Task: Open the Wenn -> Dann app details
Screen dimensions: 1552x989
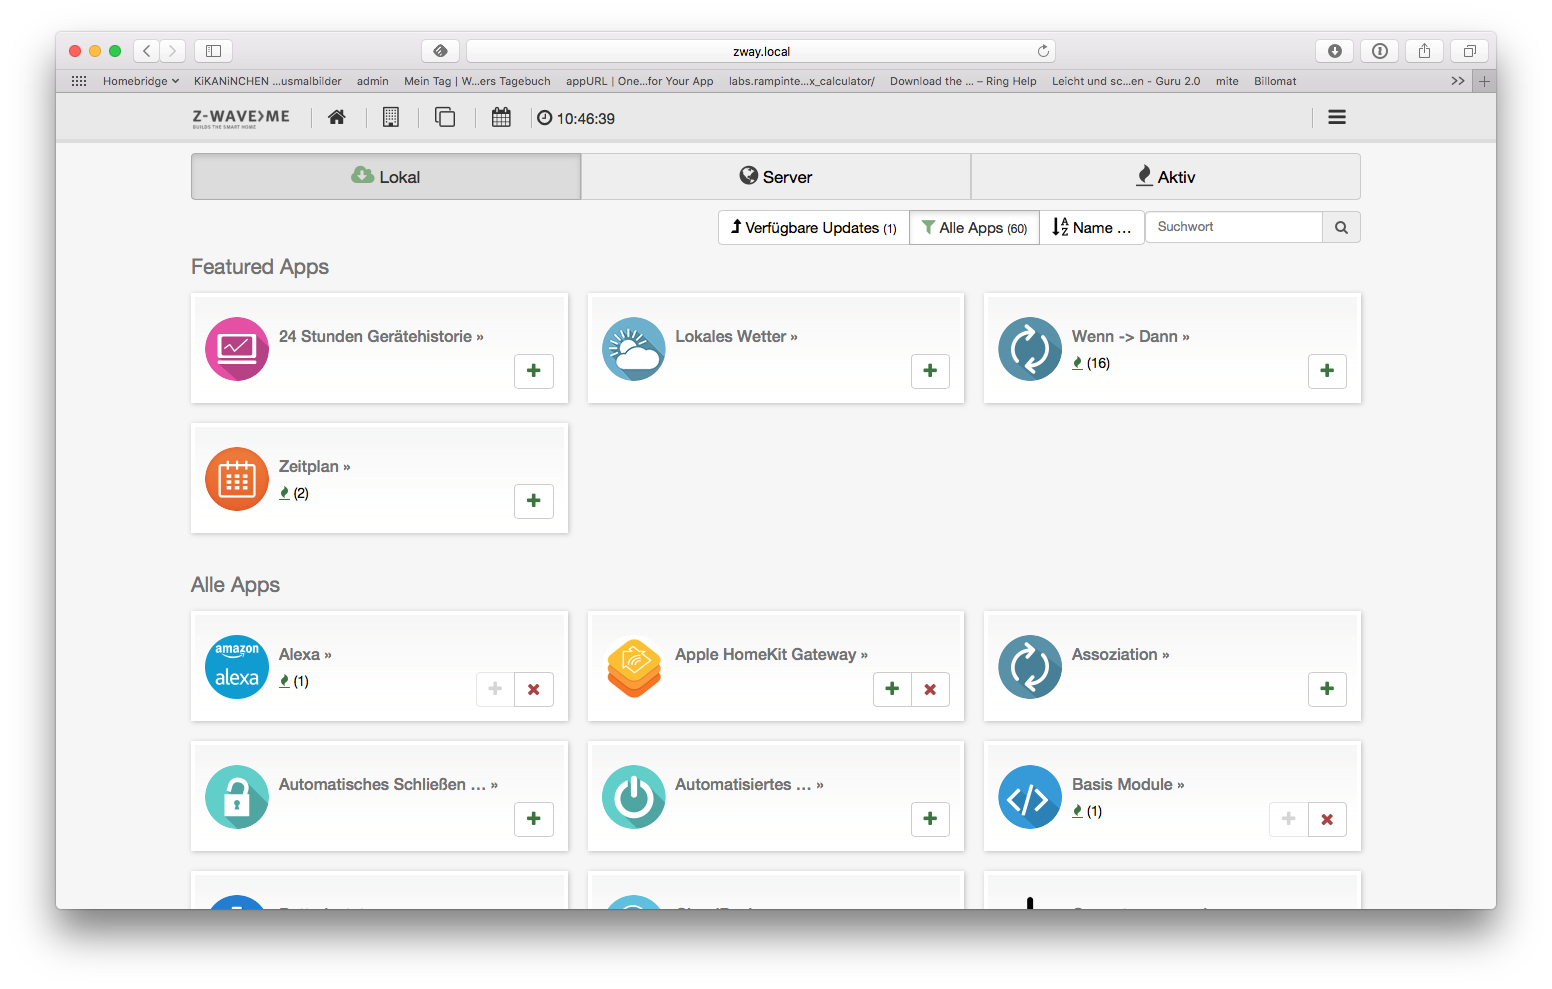Action: pyautogui.click(x=1130, y=337)
